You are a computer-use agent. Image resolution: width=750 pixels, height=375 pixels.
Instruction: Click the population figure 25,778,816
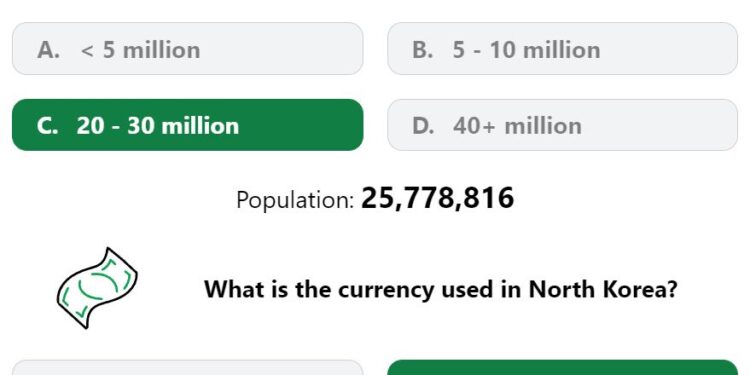(x=438, y=199)
